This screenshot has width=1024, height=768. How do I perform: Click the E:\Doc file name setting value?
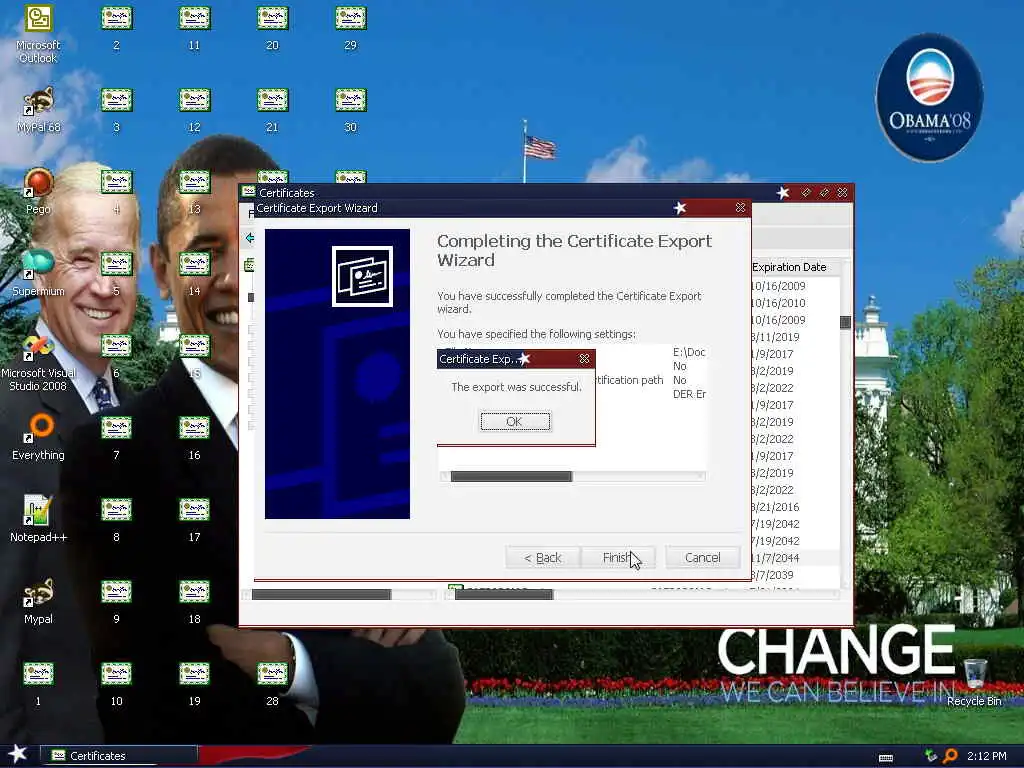pos(689,352)
